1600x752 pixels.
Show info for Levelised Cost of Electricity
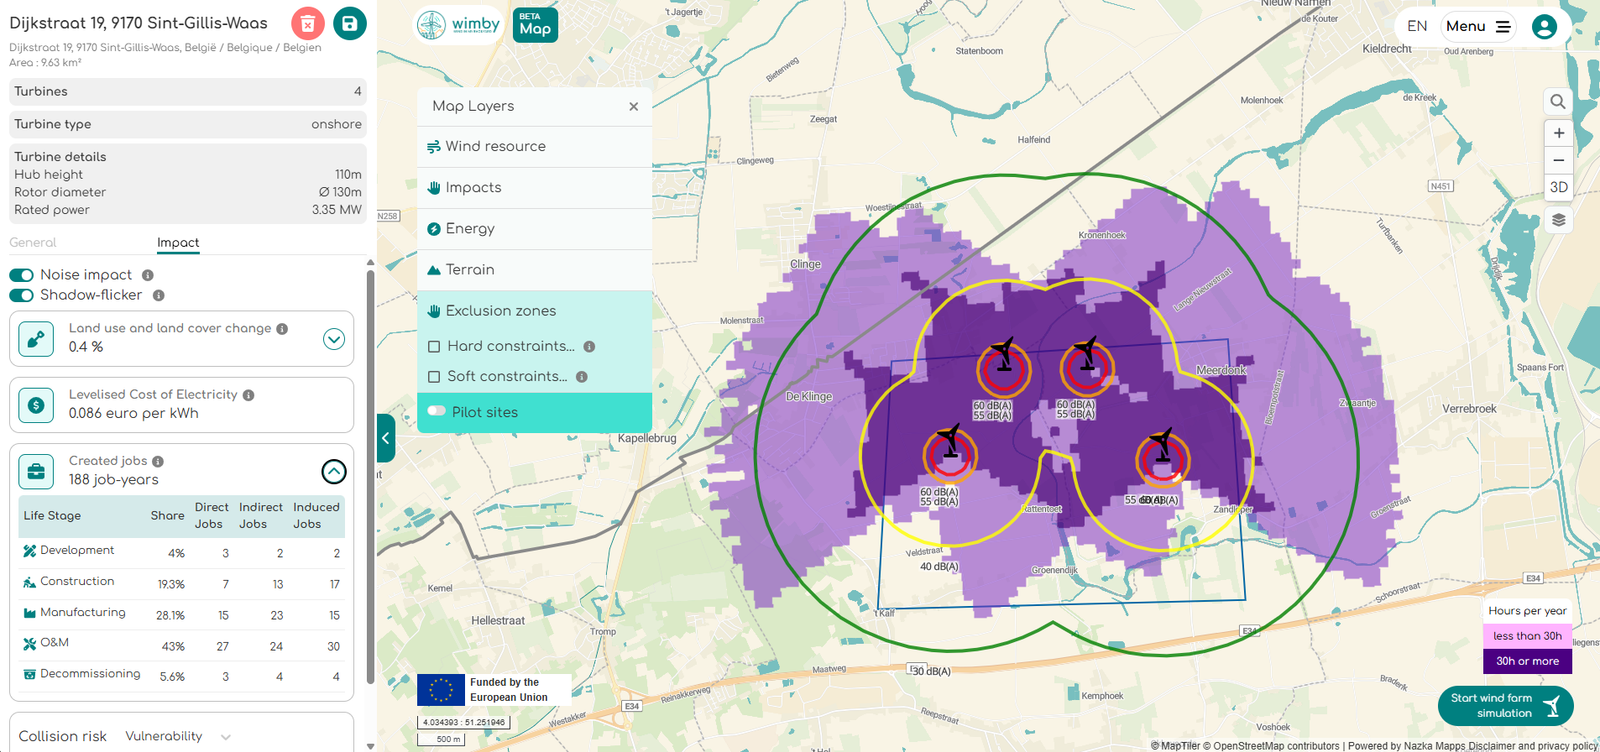tap(248, 395)
